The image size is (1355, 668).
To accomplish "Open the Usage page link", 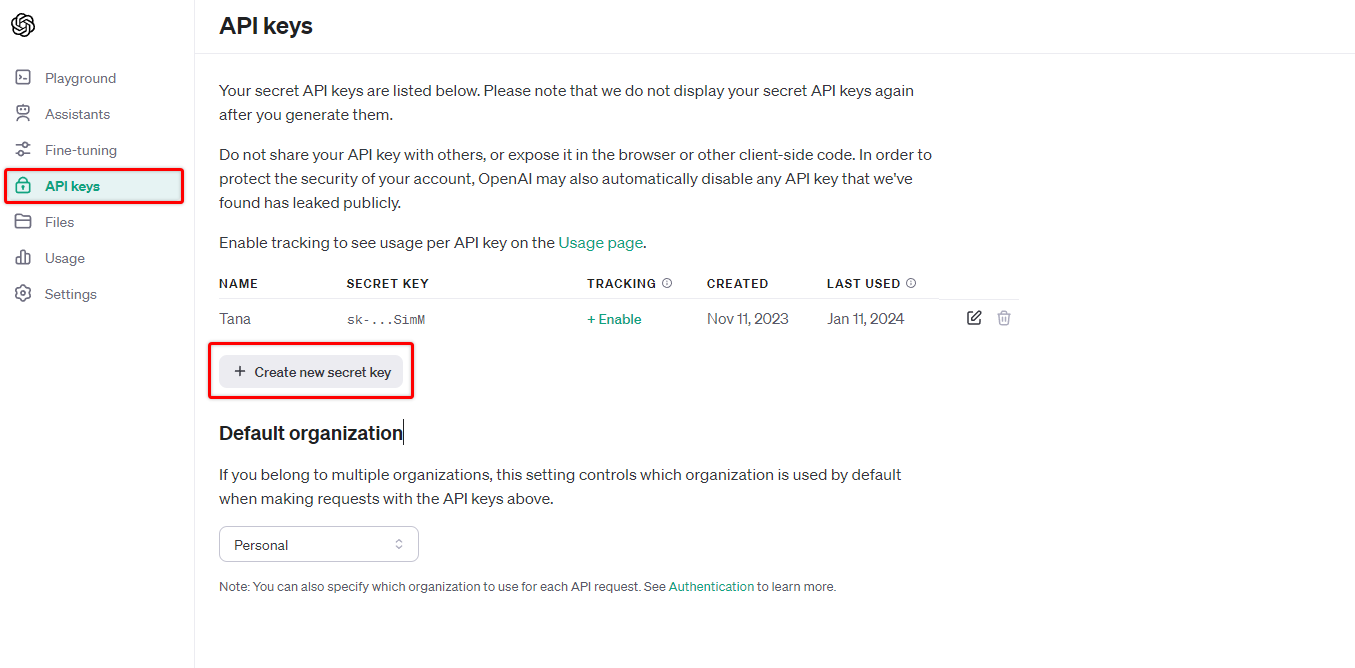I will [x=601, y=242].
